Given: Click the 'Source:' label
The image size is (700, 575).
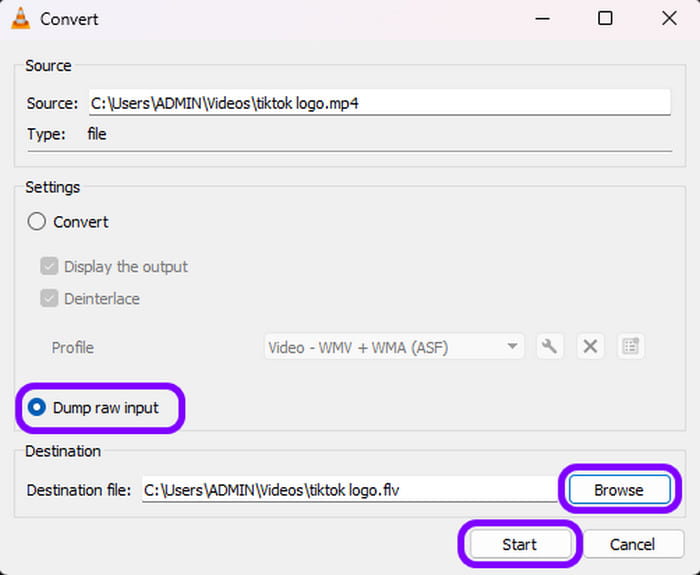Looking at the screenshot, I should (x=52, y=104).
